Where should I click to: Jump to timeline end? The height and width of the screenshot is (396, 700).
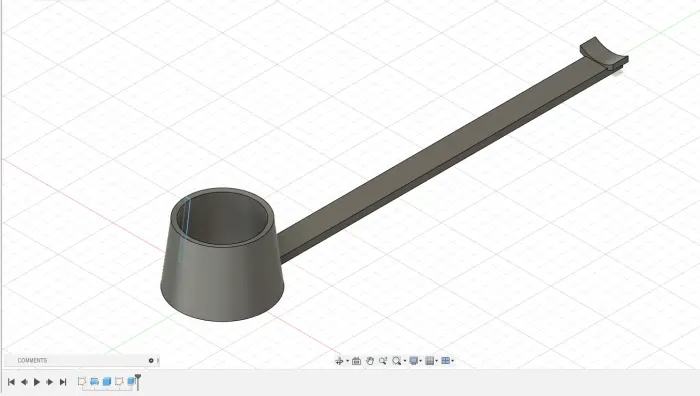tap(63, 382)
